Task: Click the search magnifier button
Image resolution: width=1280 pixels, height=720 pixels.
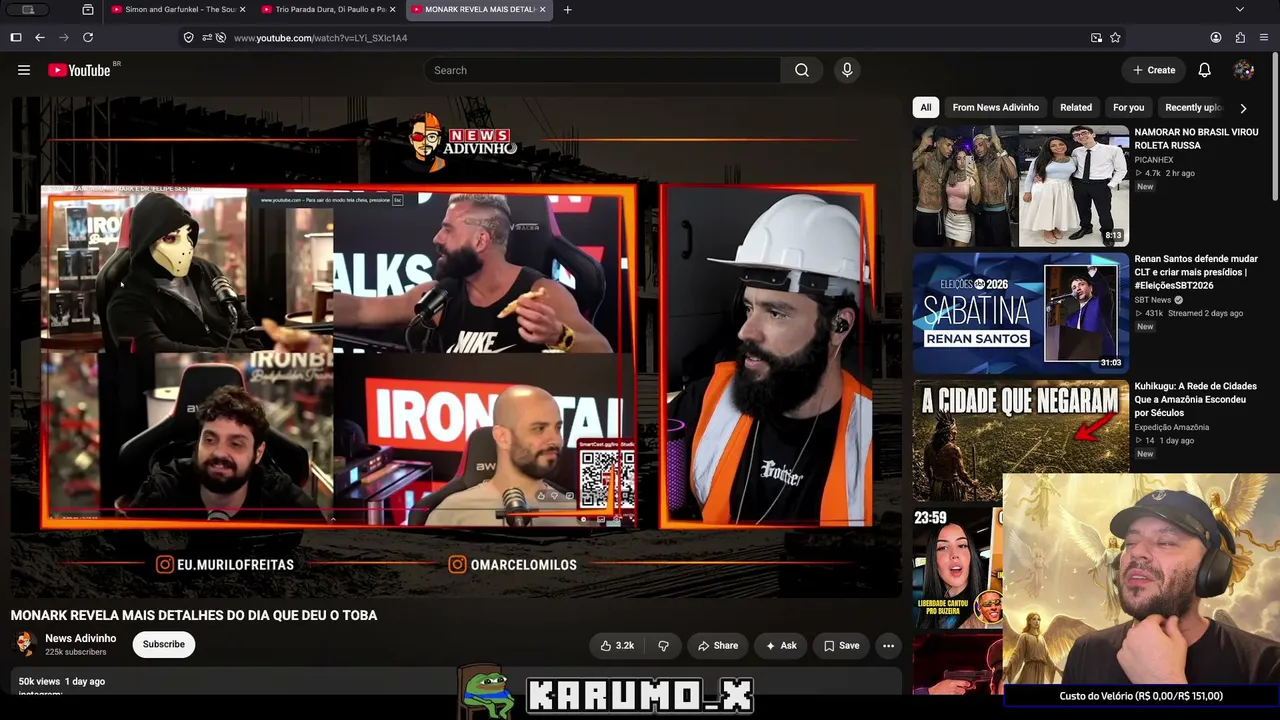Action: 802,70
